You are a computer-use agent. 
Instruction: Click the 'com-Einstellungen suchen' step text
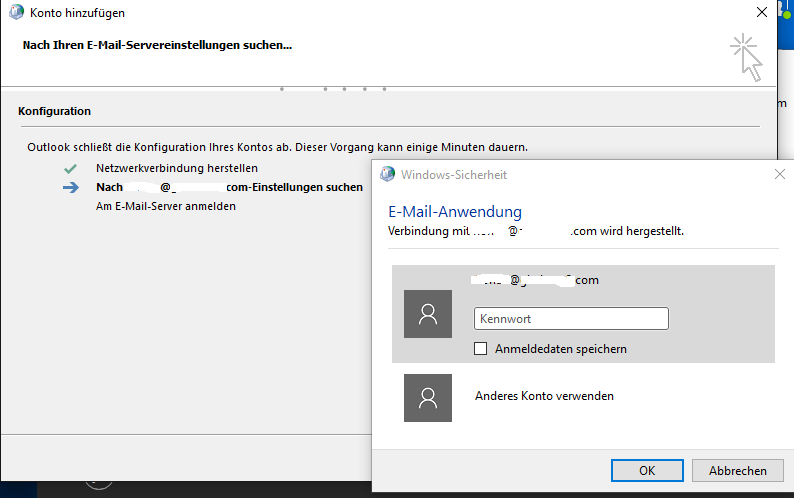click(x=295, y=187)
